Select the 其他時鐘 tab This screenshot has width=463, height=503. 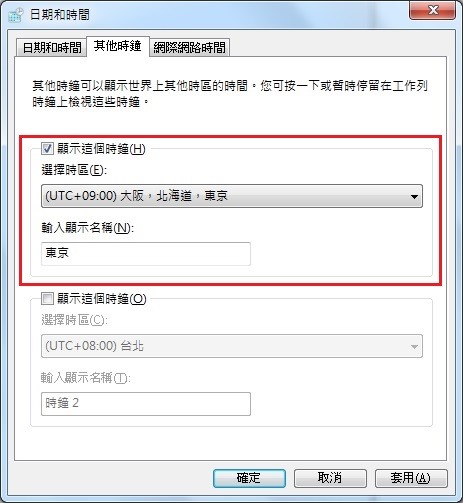pos(118,46)
